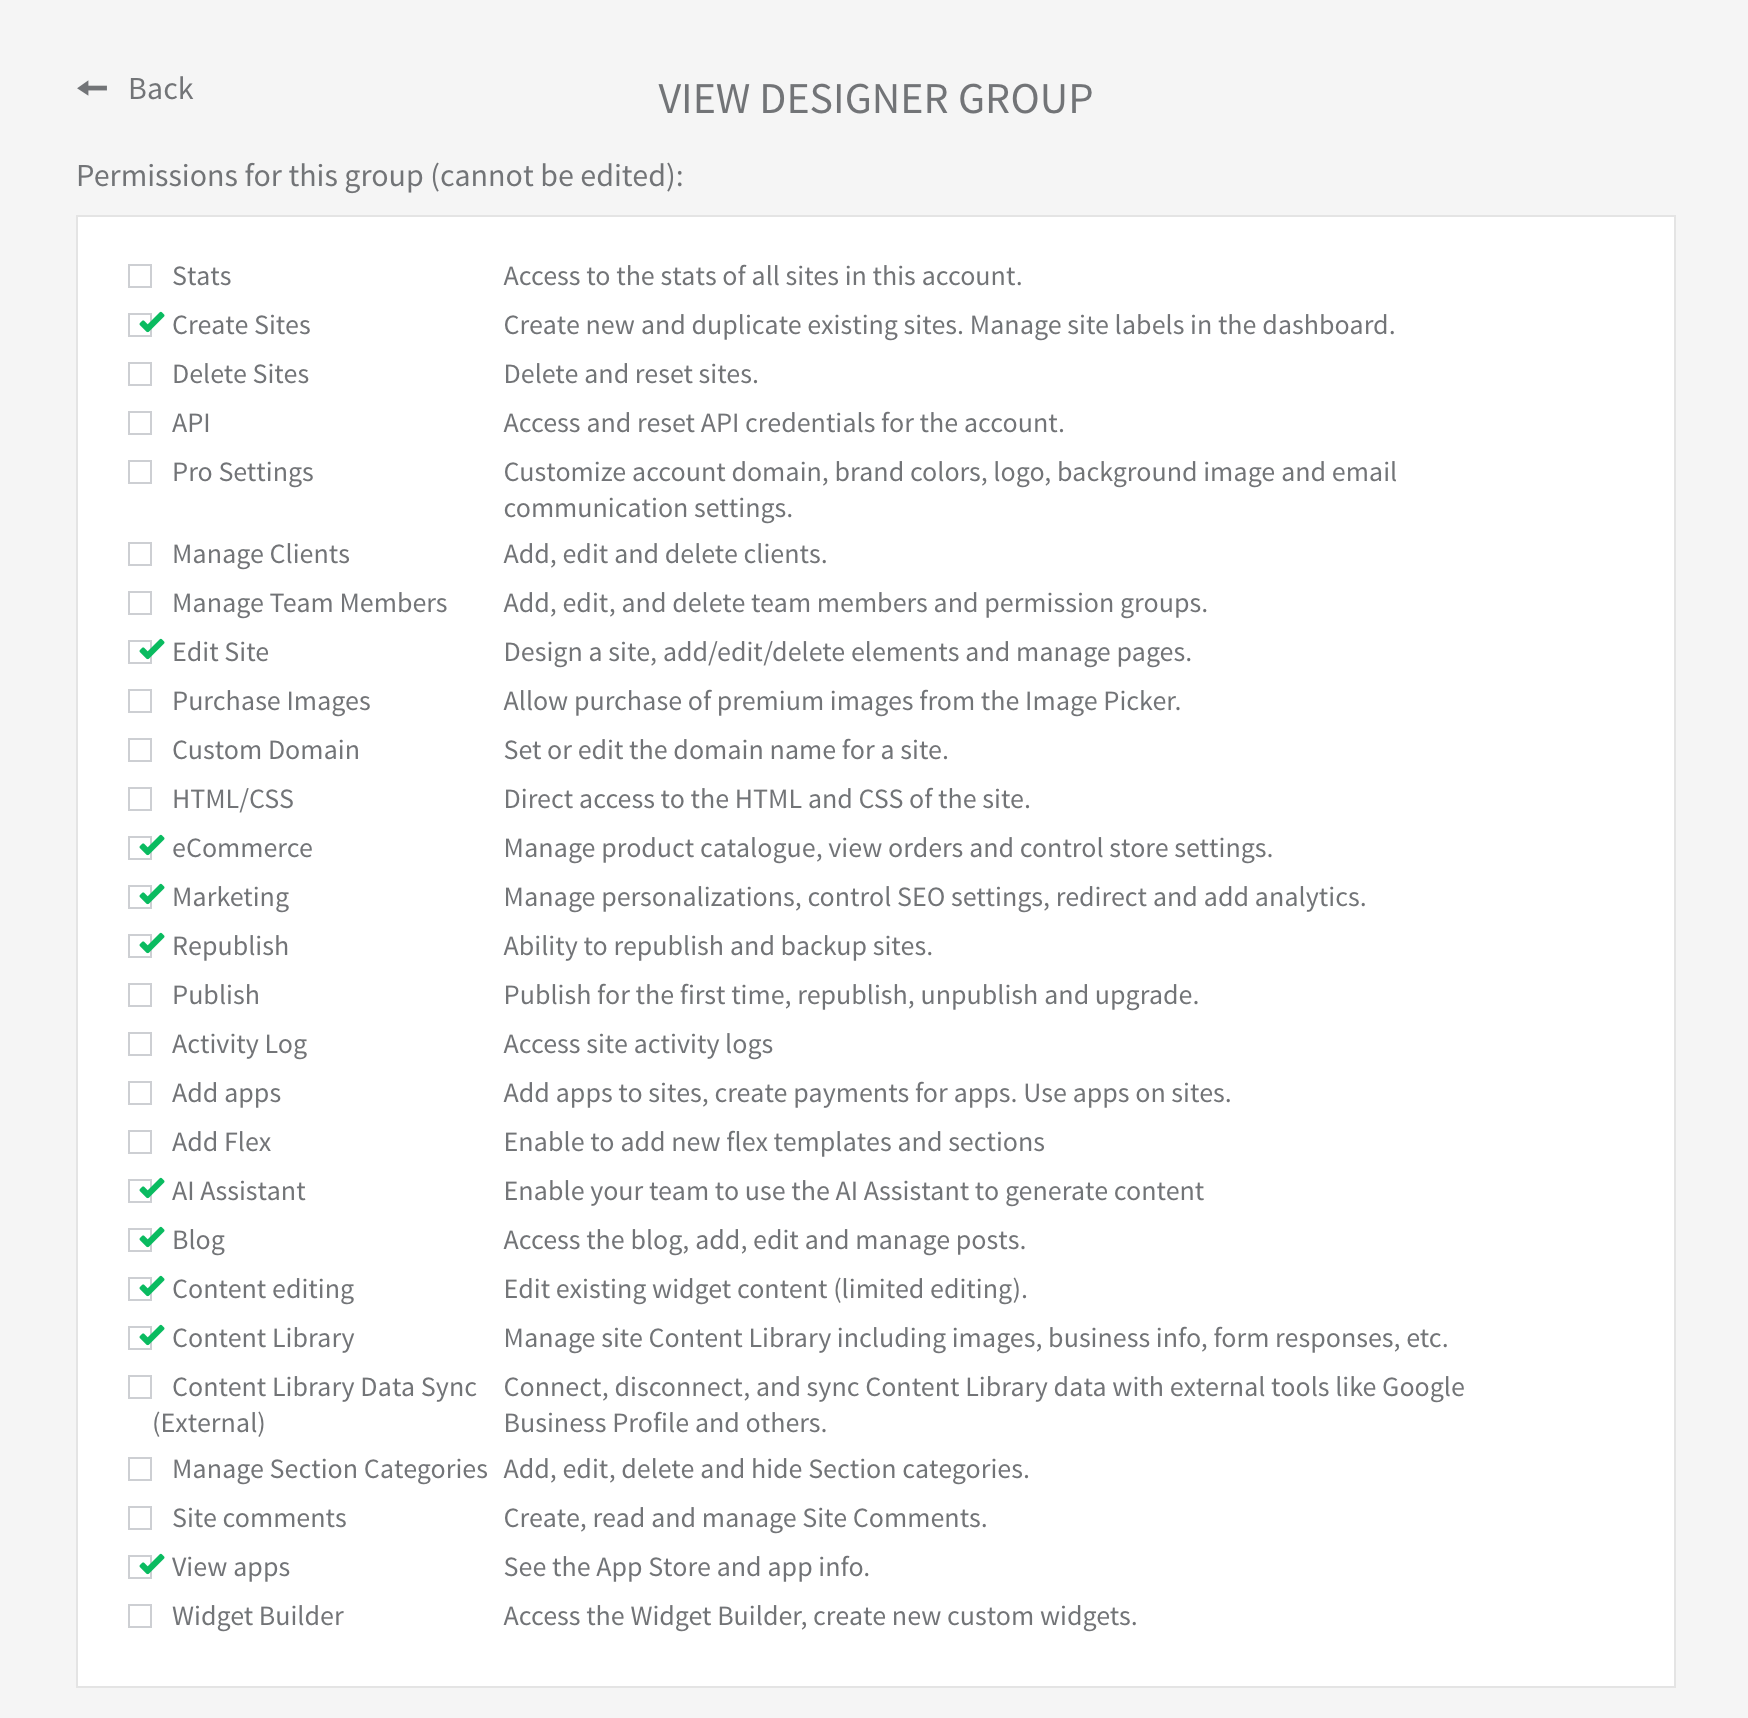1748x1718 pixels.
Task: Select the Manage Clients checkbox
Action: click(x=140, y=554)
